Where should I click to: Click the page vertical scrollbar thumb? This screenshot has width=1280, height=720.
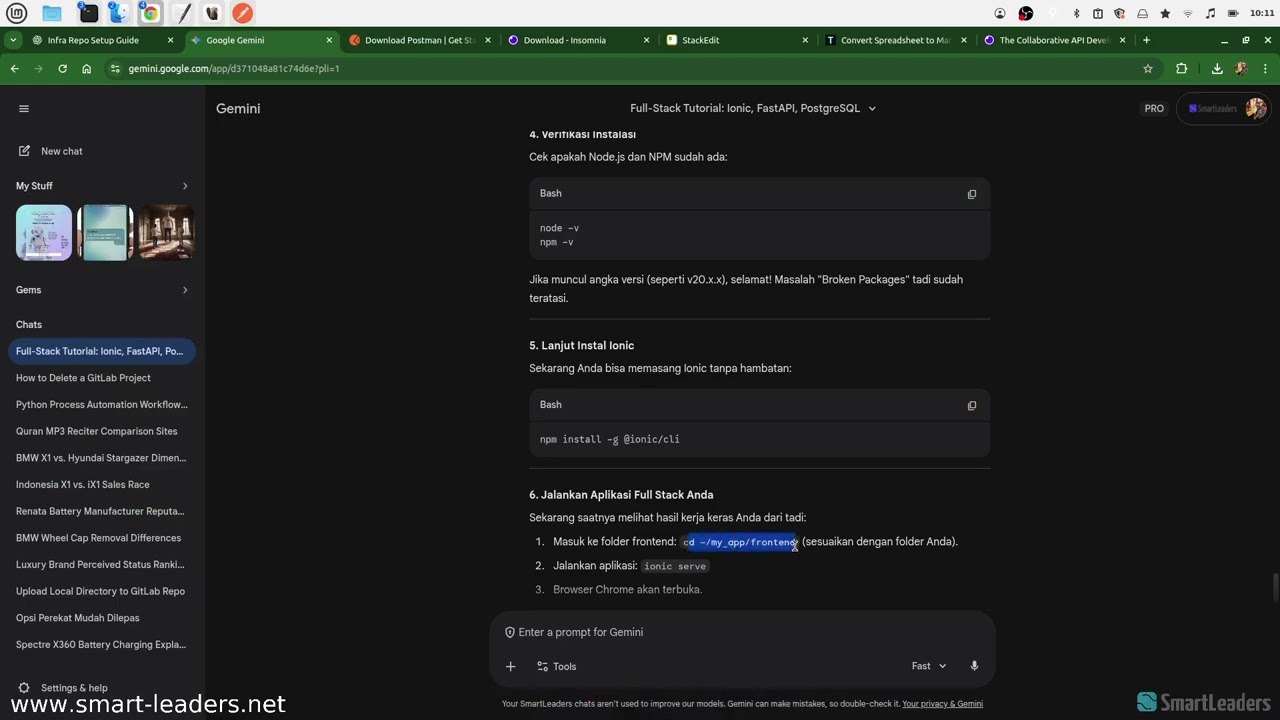coord(1275,586)
